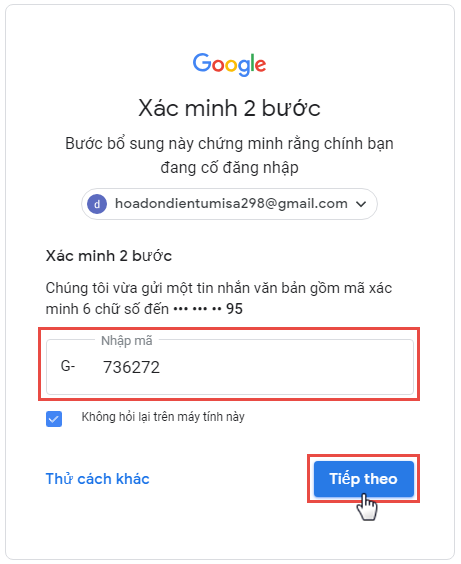Click the 'Tiếp theo' button
The width and height of the screenshot is (461, 564).
pos(364,478)
